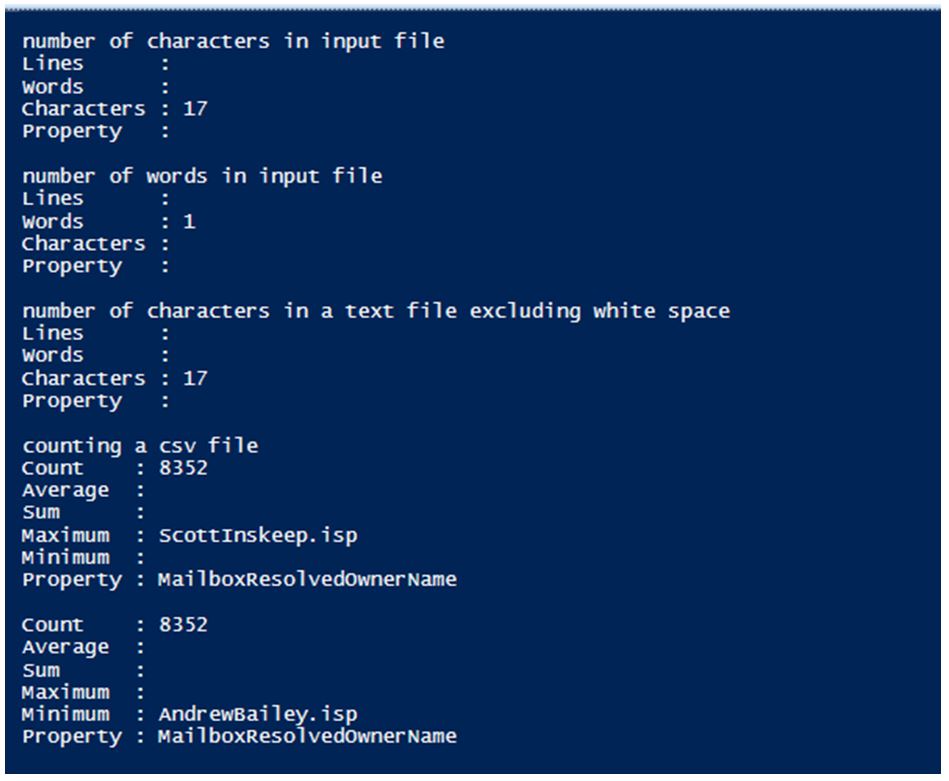
Task: Click the Words value of 1
Action: click(x=189, y=221)
